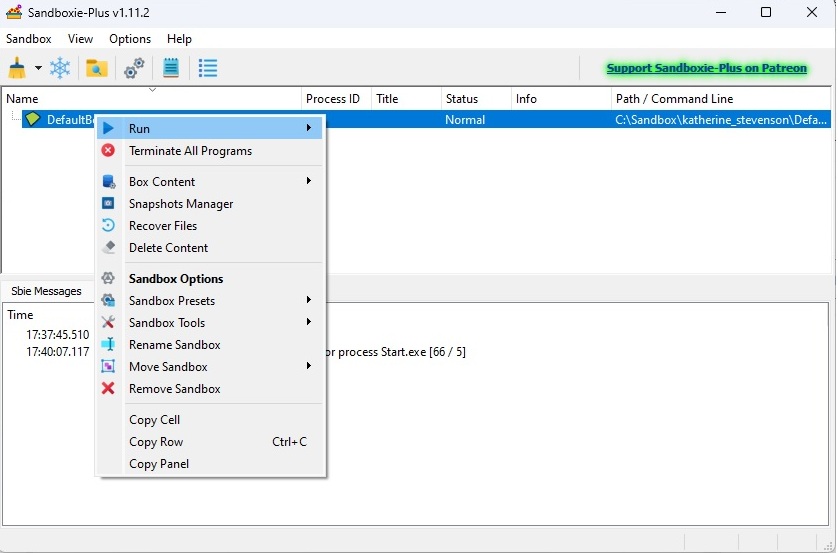Click the folder search icon in toolbar
This screenshot has height=553, width=838.
point(96,68)
